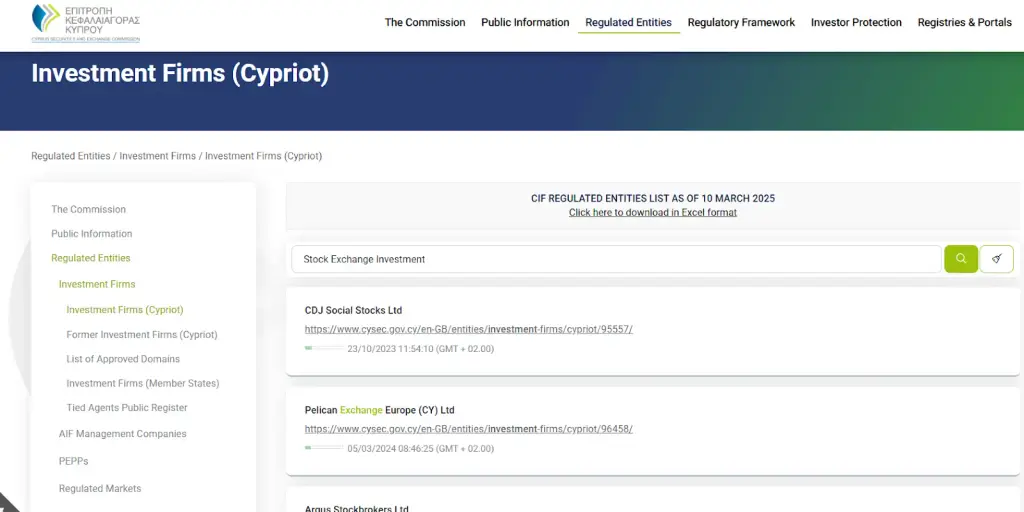Viewport: 1024px width, 512px height.
Task: Open The Commission in sidebar
Action: tap(88, 210)
